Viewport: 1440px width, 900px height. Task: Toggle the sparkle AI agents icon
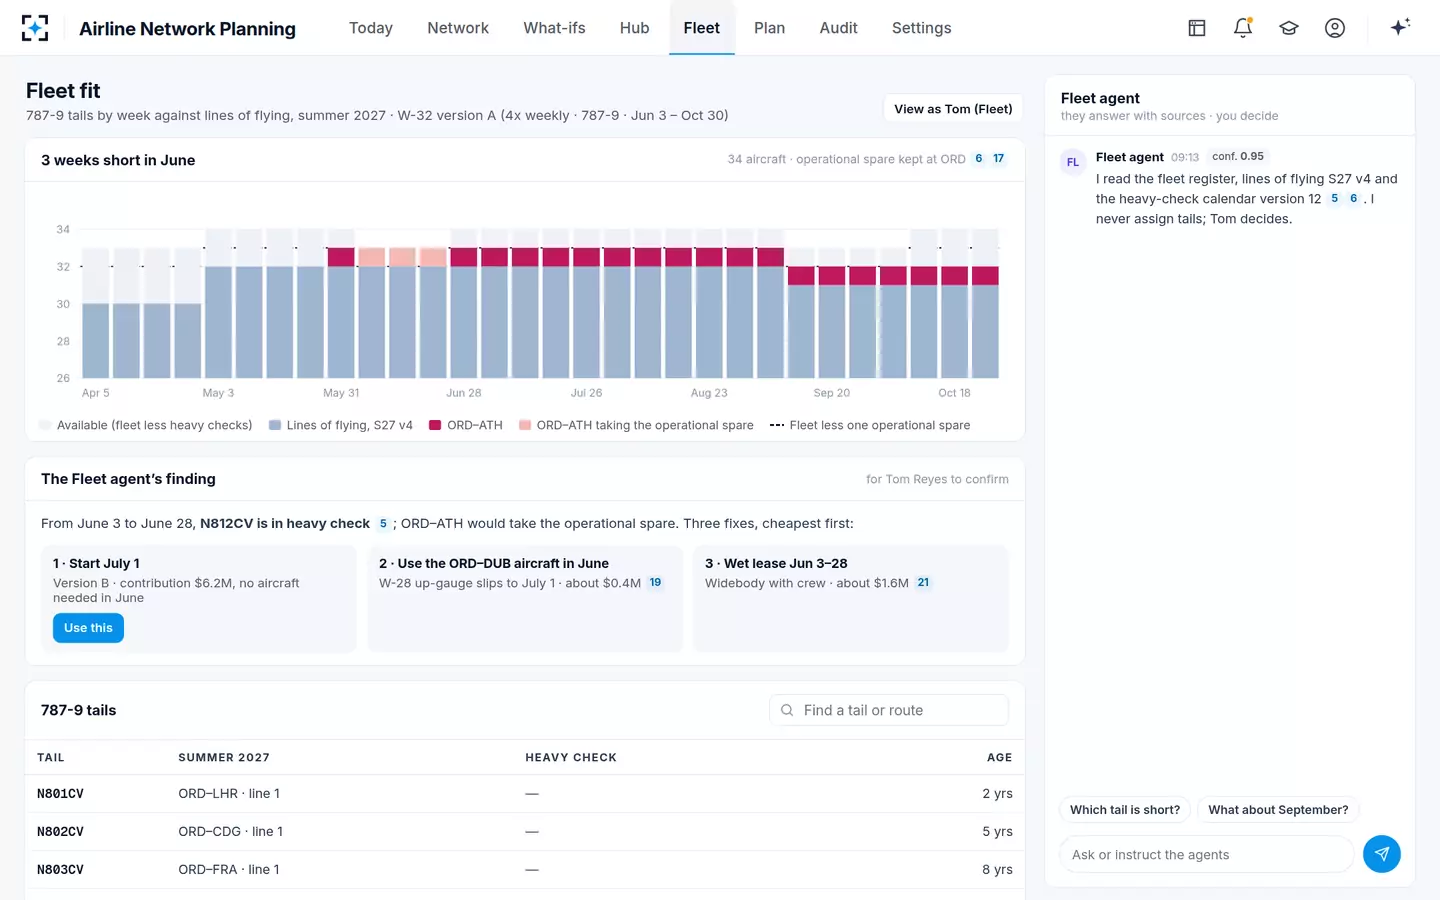tap(1400, 27)
